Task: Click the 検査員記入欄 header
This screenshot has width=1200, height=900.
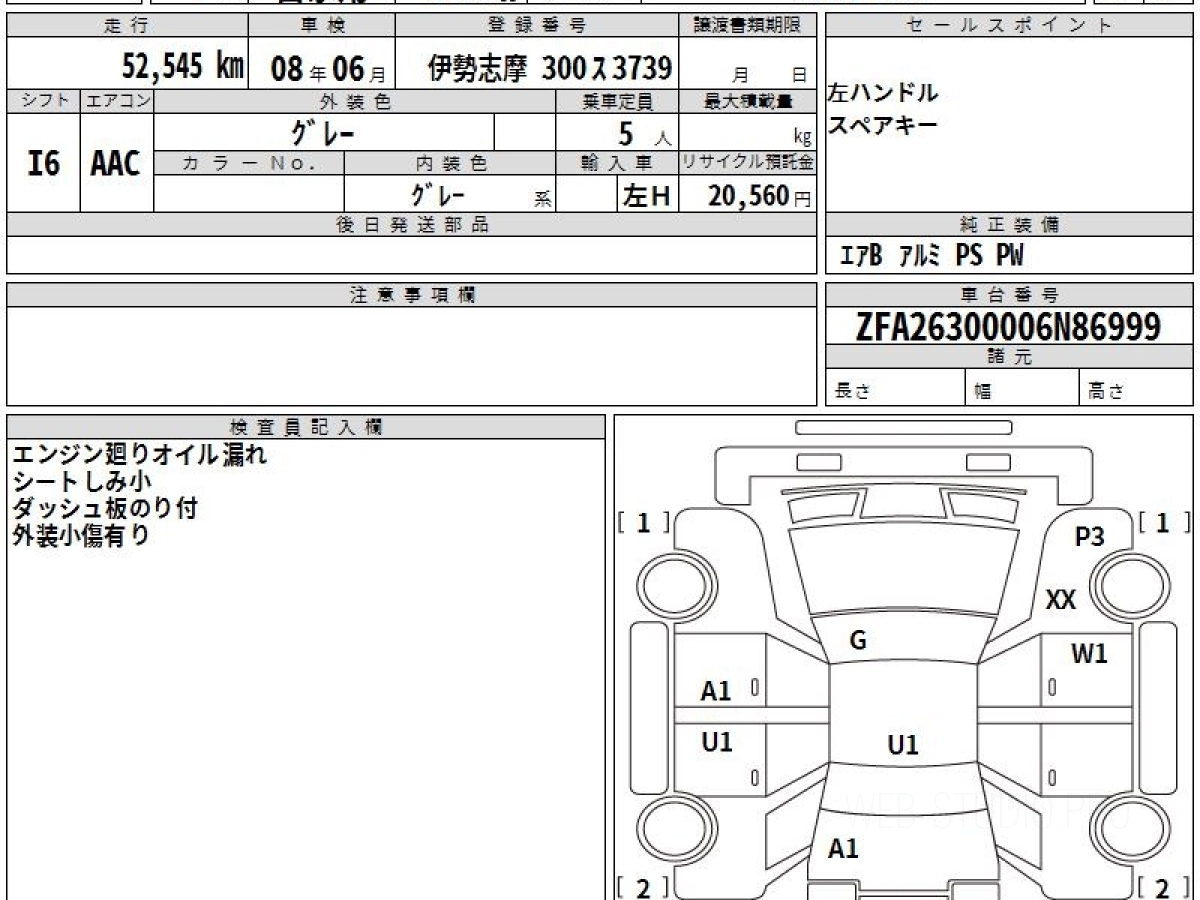Action: pos(305,427)
